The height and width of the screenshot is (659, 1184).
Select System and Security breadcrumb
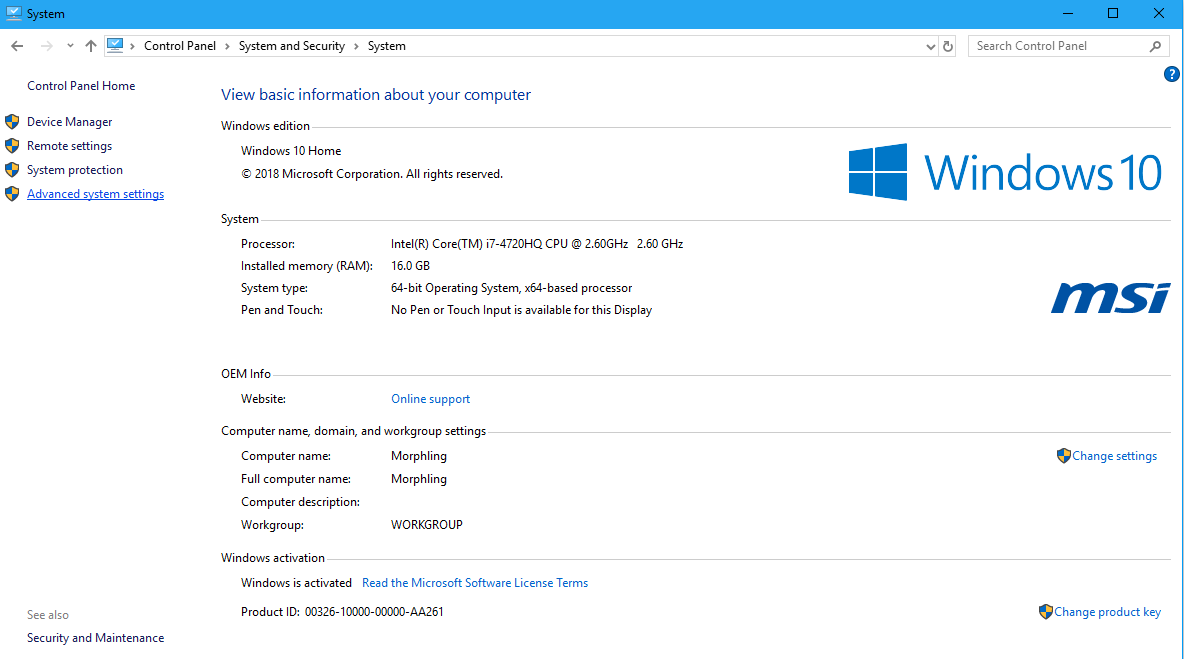291,46
